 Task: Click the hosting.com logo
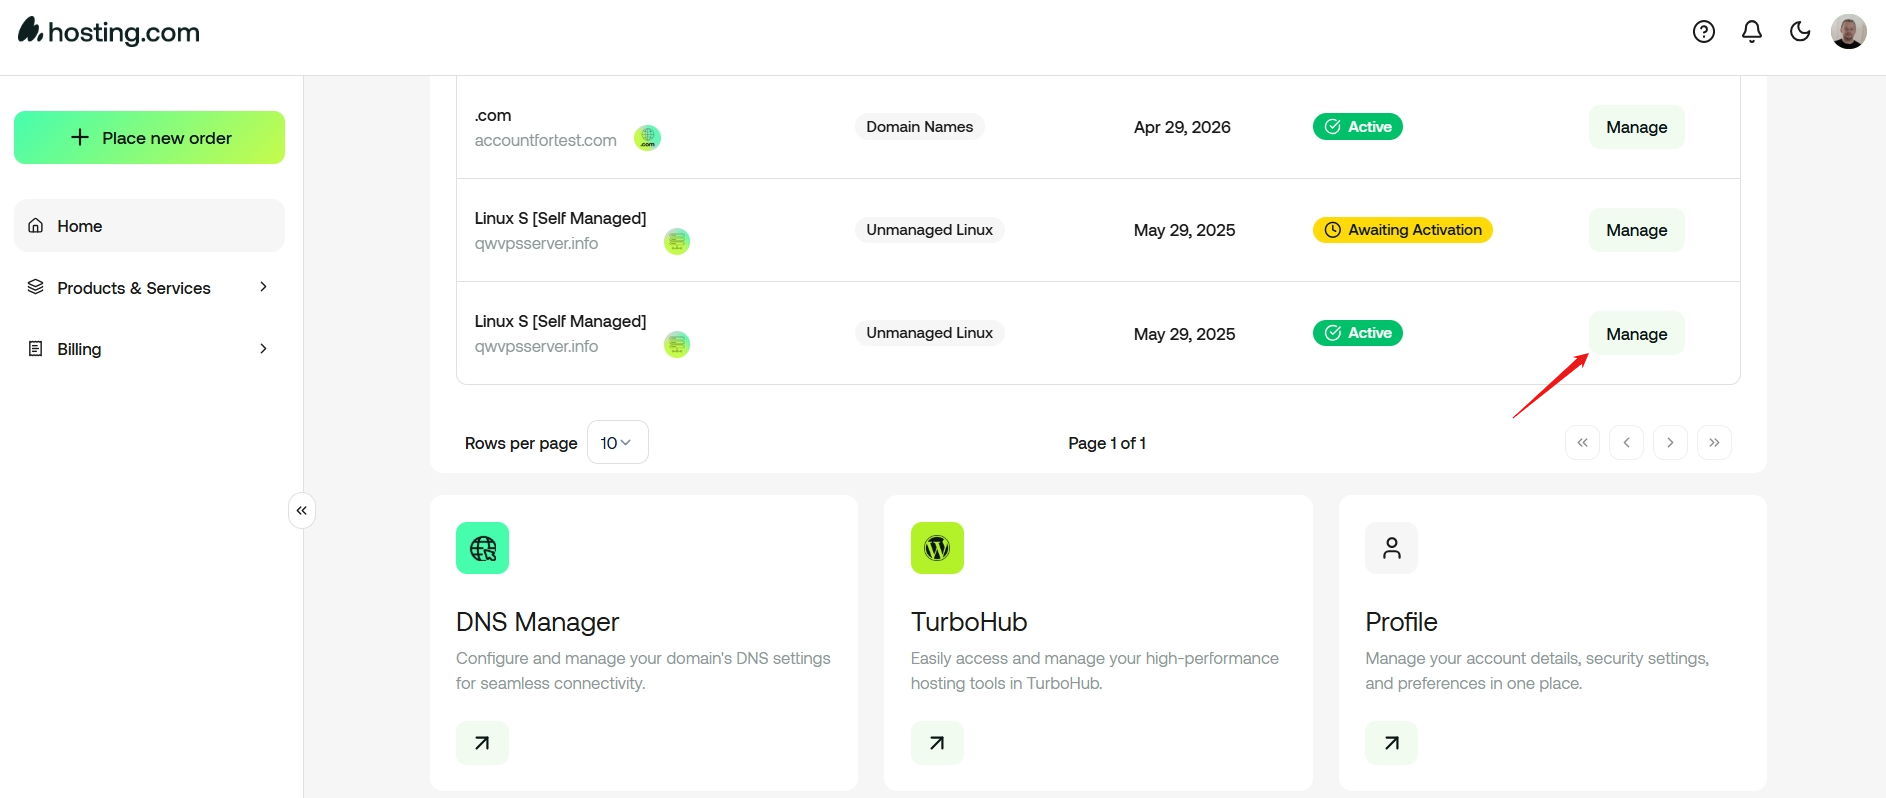coord(109,32)
